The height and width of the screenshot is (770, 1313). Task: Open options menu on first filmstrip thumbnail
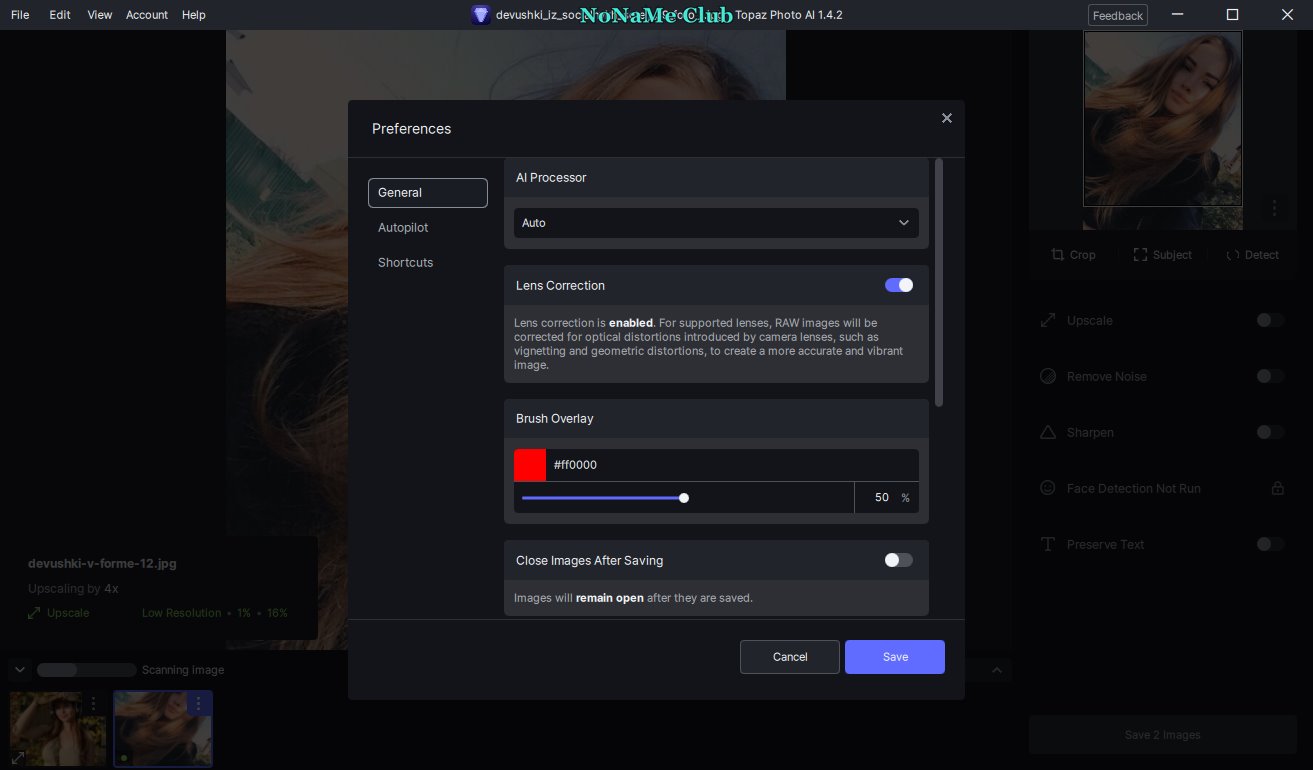click(93, 703)
